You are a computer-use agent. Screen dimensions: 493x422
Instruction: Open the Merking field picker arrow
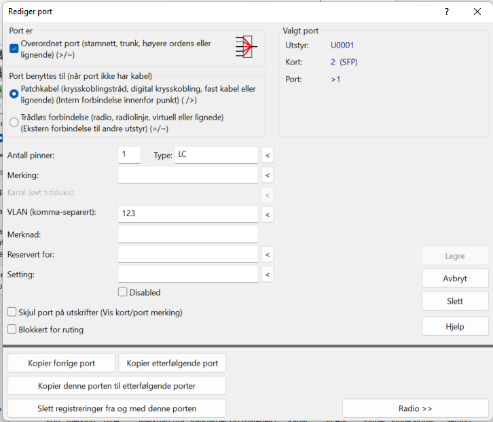pyautogui.click(x=267, y=175)
